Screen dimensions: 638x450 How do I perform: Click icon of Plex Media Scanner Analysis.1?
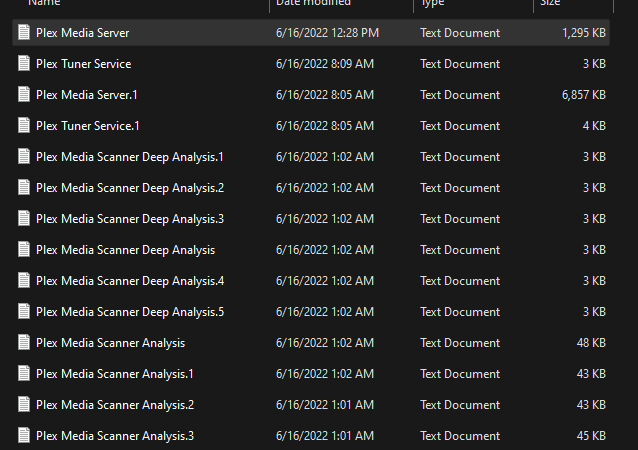tap(24, 374)
